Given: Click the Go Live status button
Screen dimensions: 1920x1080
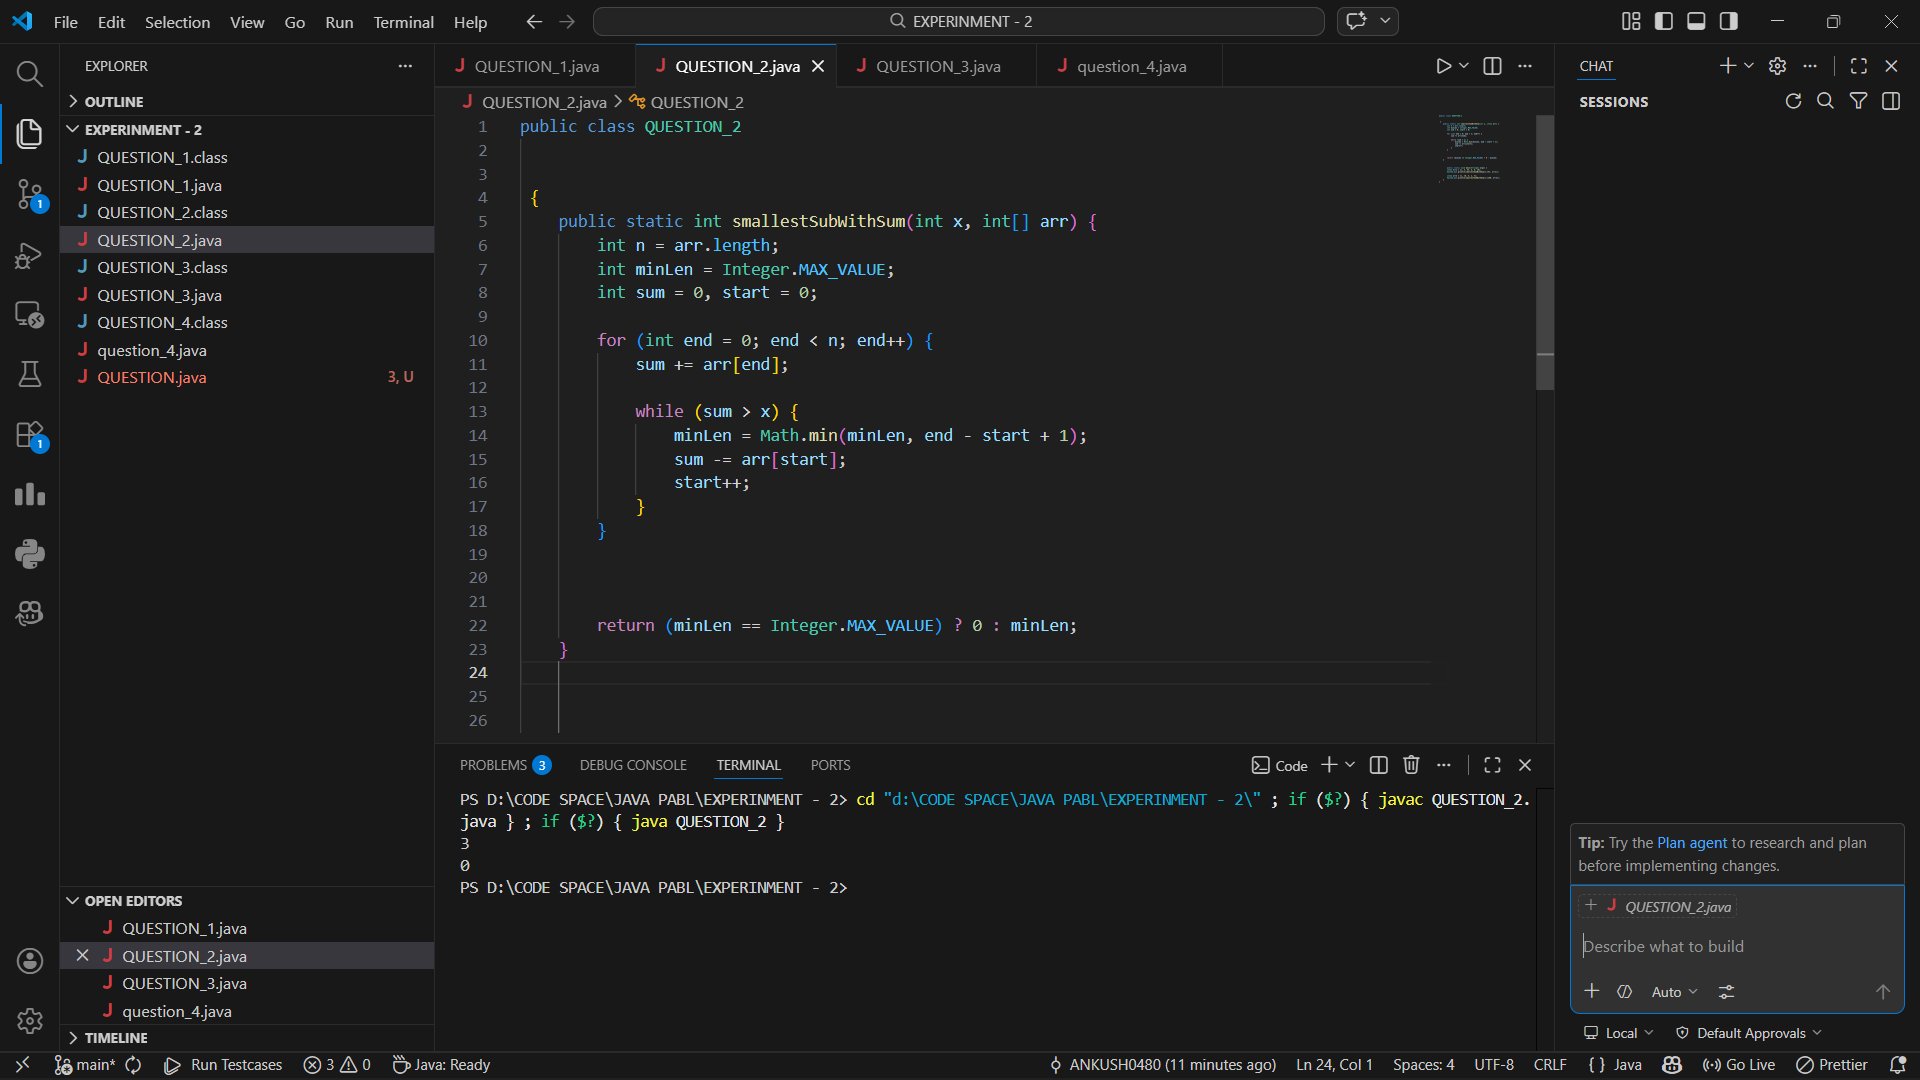Looking at the screenshot, I should coord(1739,1065).
